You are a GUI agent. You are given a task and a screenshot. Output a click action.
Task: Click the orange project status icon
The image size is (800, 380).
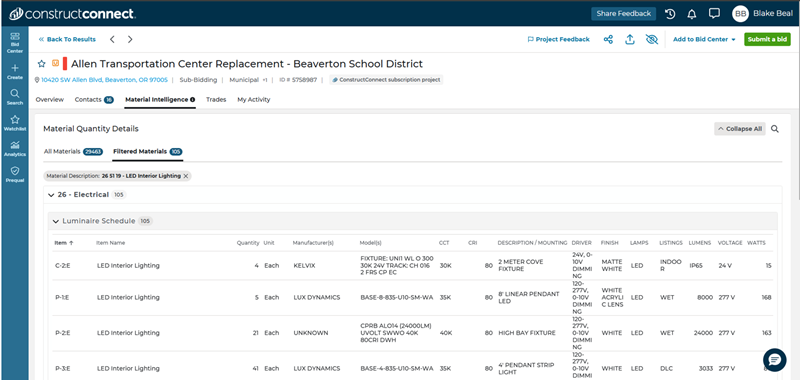pos(56,64)
